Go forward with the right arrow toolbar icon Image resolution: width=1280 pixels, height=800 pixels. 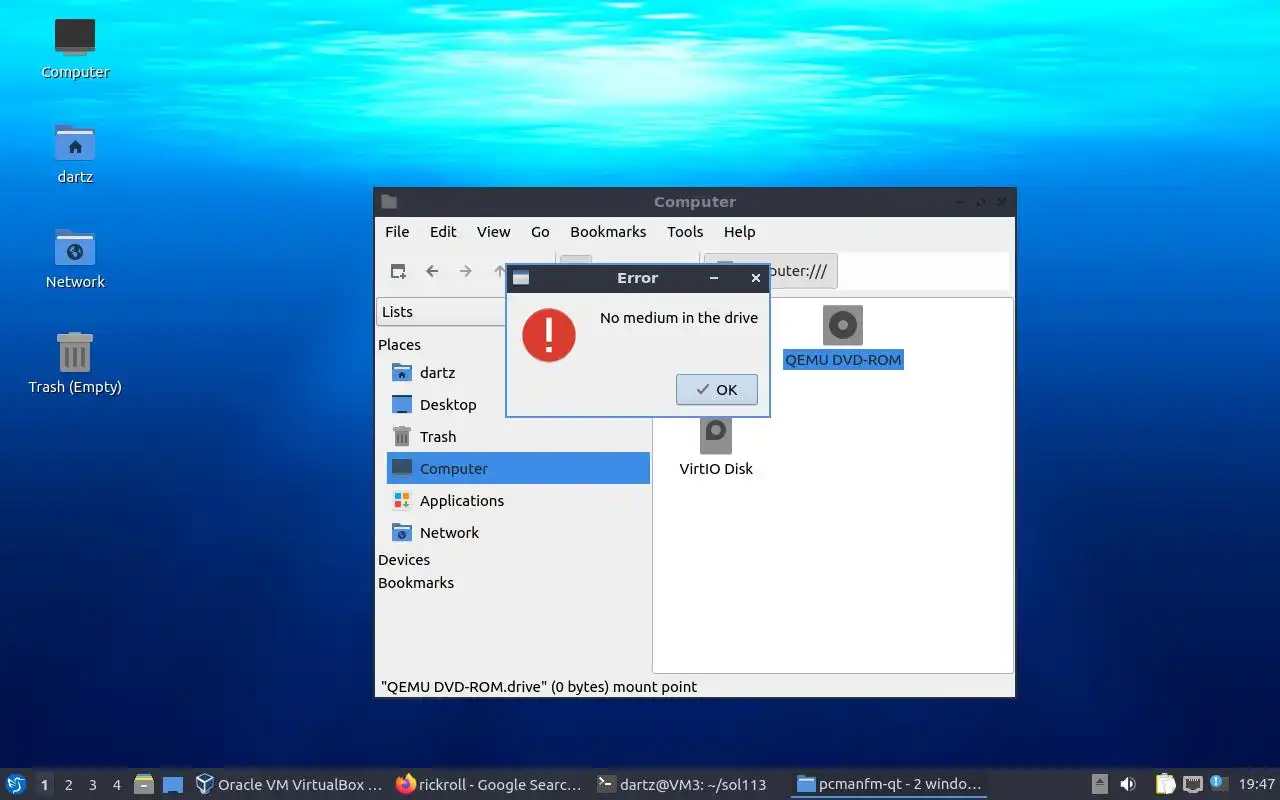click(466, 271)
